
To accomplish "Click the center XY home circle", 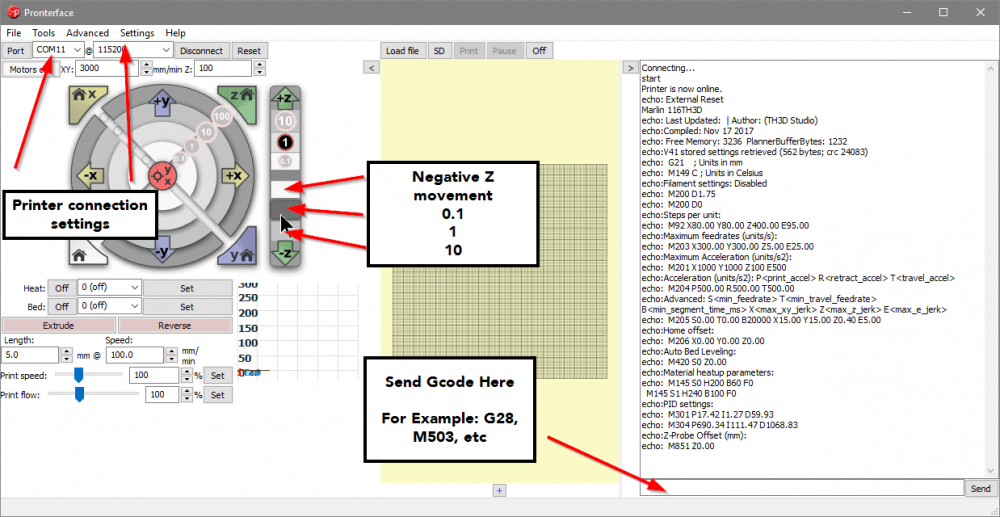I will click(x=162, y=175).
